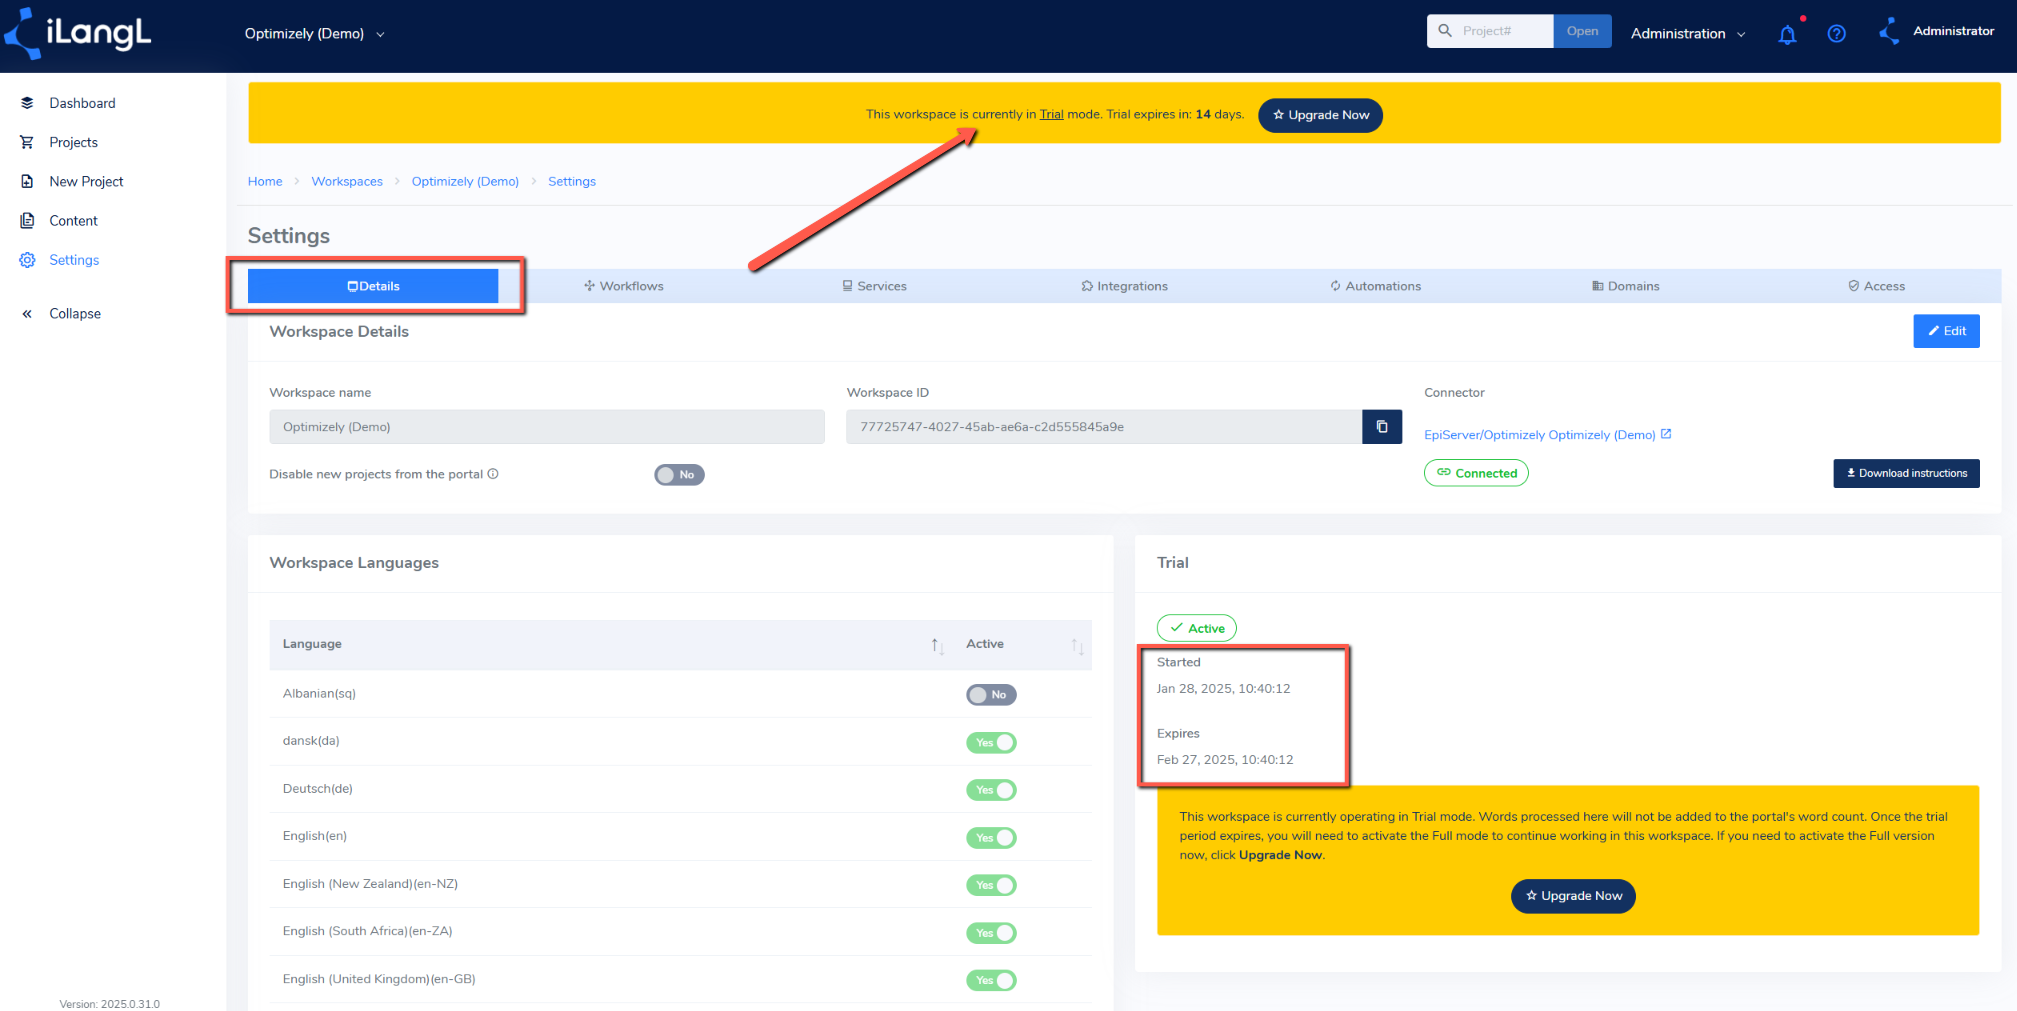The width and height of the screenshot is (2017, 1011).
Task: Open Content in sidebar
Action: 73,220
